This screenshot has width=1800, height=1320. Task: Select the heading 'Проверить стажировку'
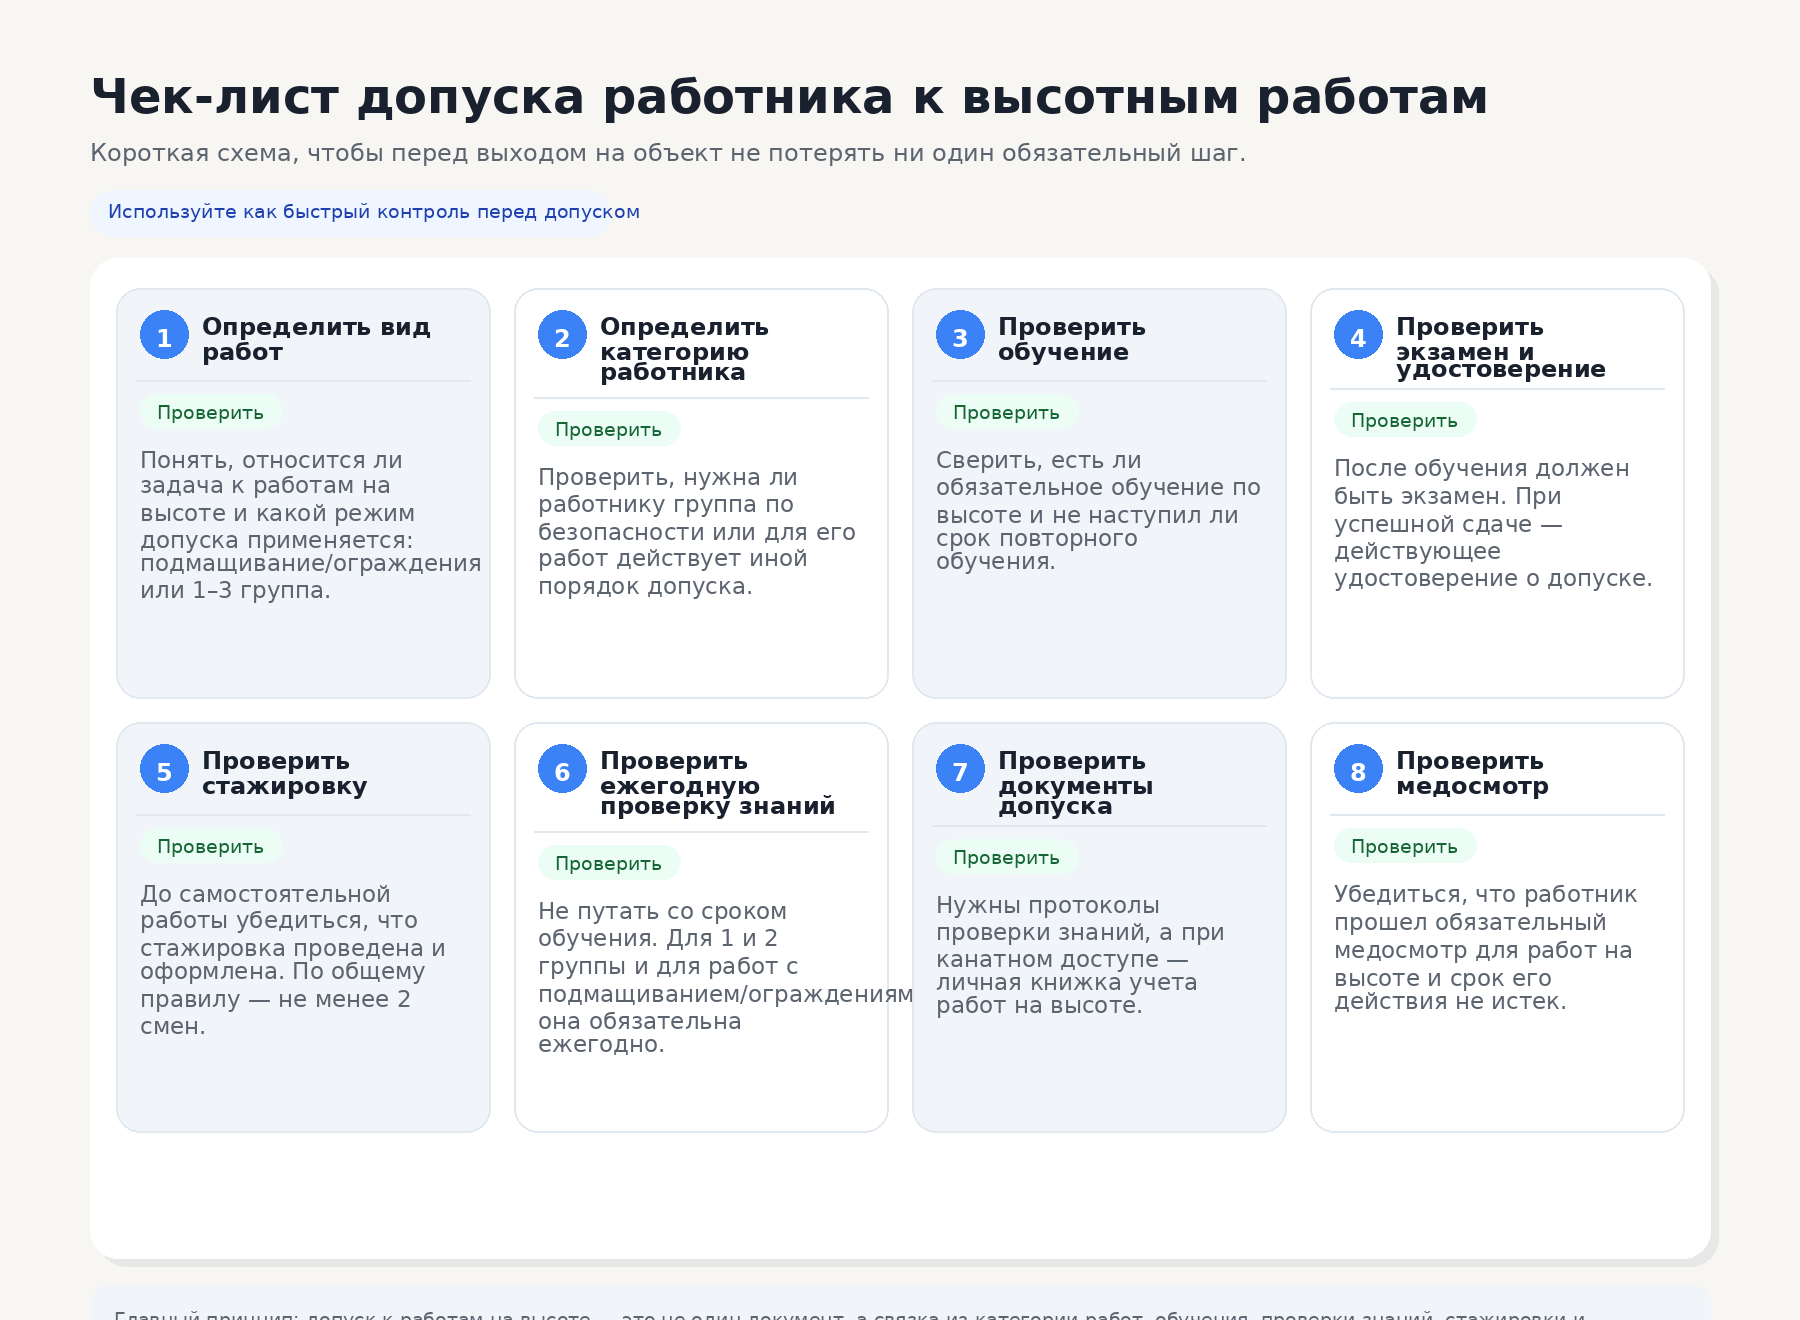point(285,773)
